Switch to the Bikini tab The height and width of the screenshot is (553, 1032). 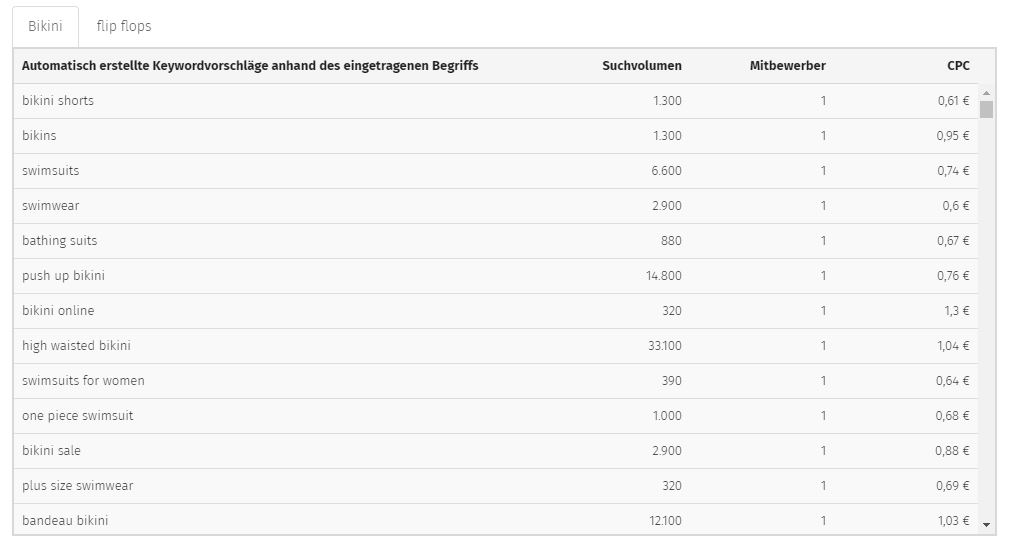coord(45,26)
